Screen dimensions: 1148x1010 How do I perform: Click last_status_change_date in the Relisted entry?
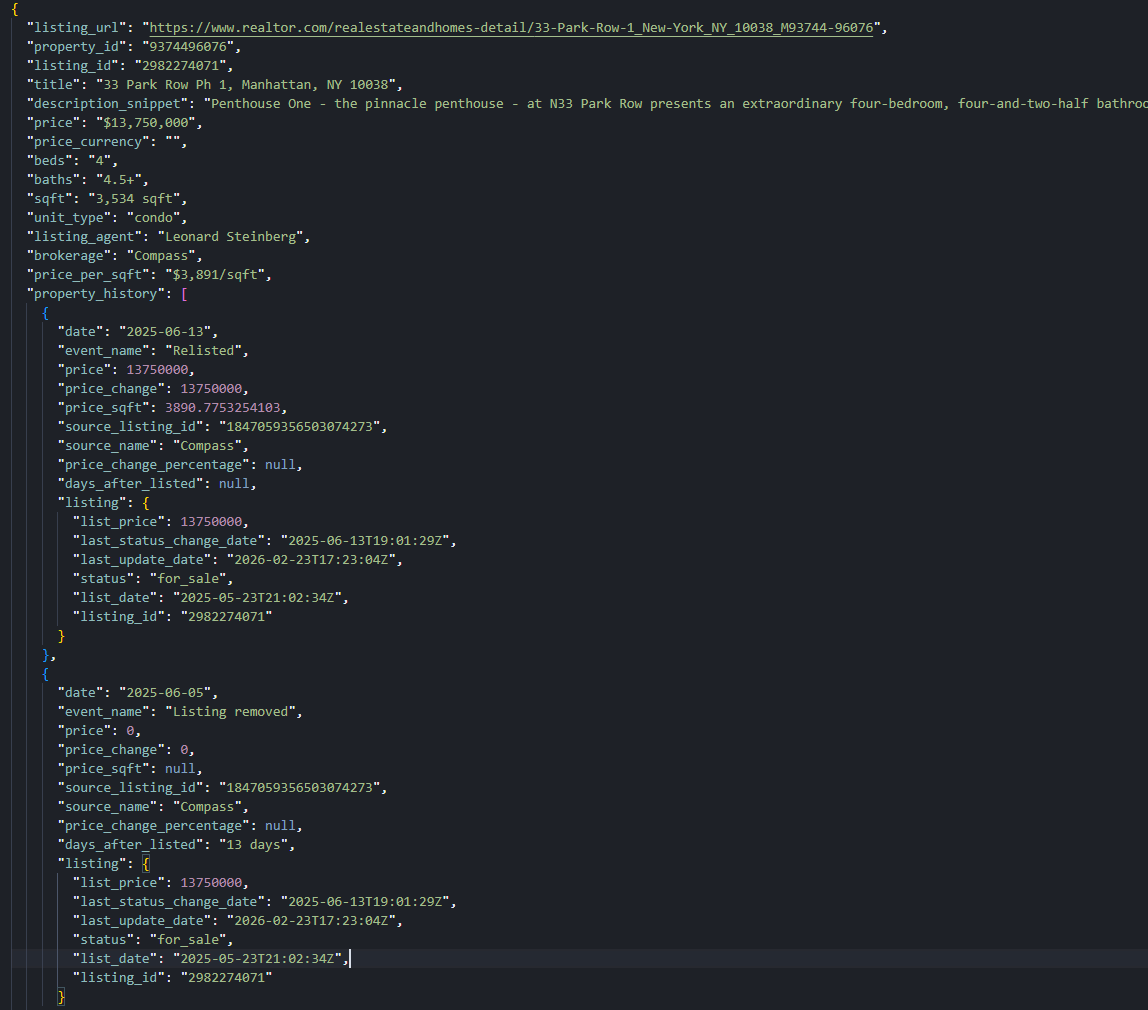[x=264, y=541]
